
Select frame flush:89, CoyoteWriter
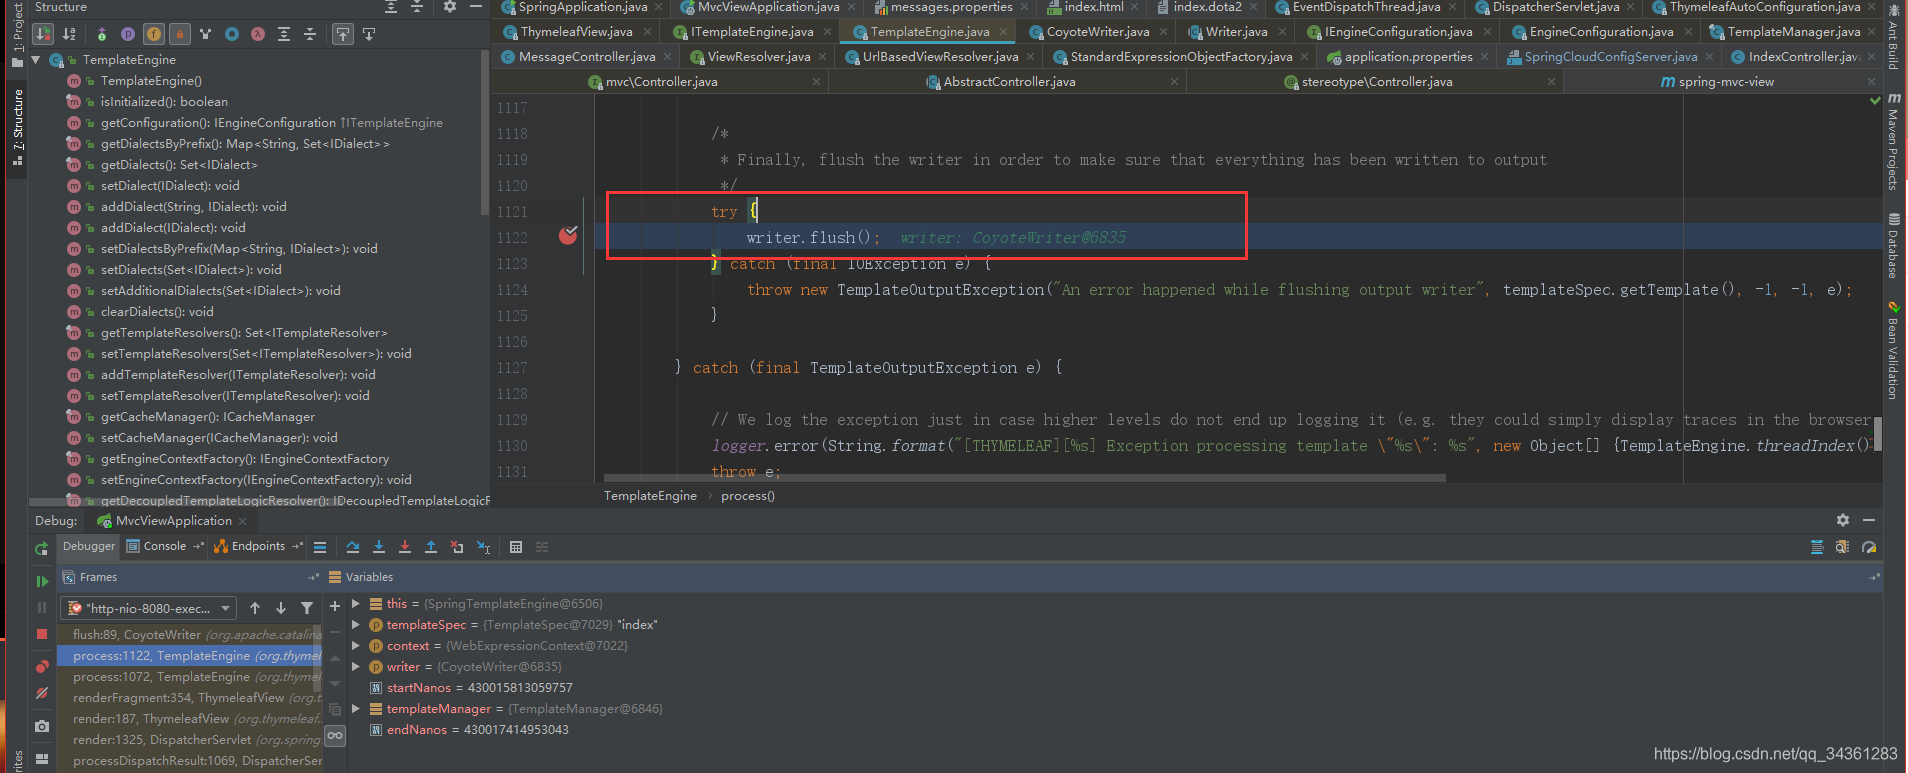click(190, 635)
